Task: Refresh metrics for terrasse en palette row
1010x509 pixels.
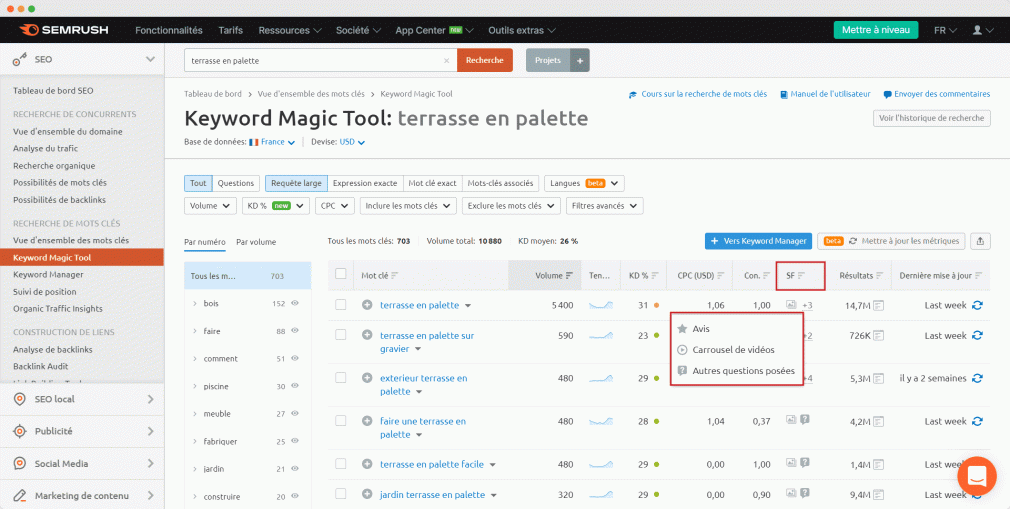Action: coord(977,305)
